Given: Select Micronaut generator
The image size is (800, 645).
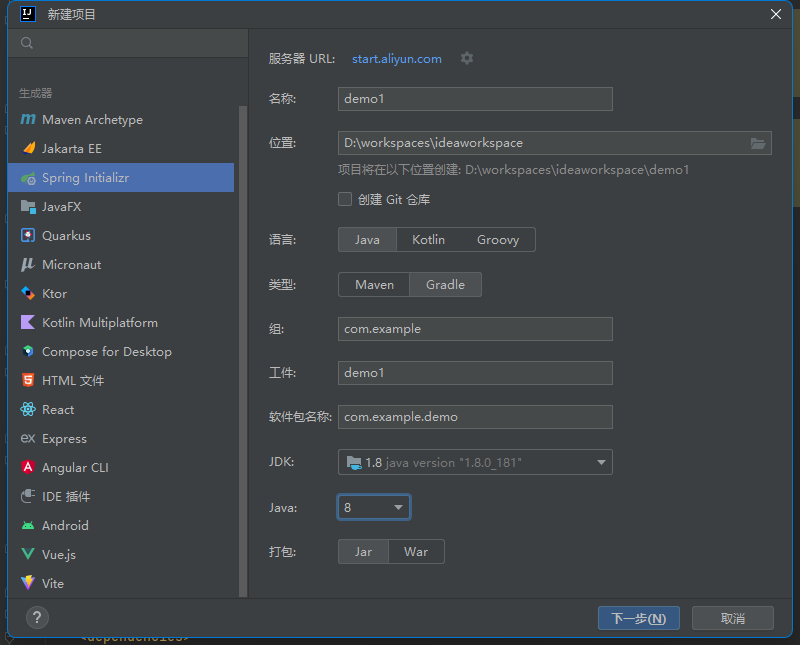Looking at the screenshot, I should coord(121,265).
